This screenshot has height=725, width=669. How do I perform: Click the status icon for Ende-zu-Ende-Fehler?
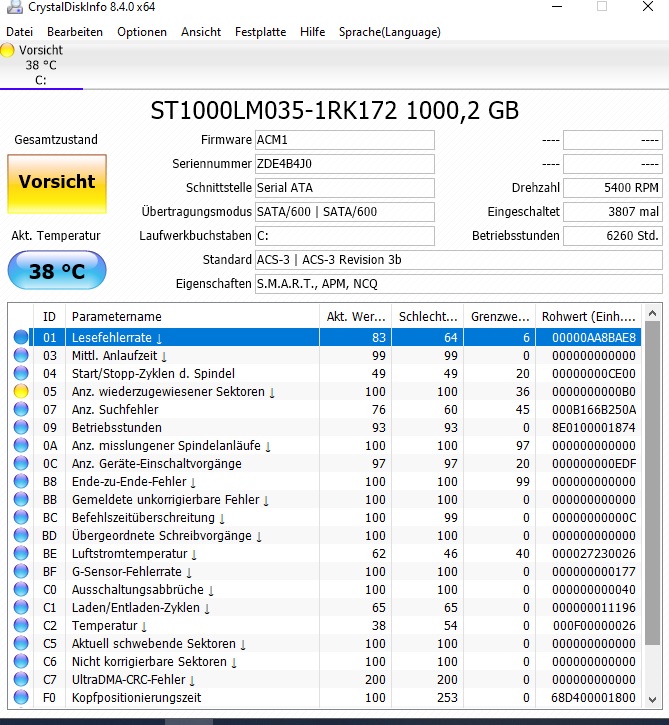coord(21,481)
